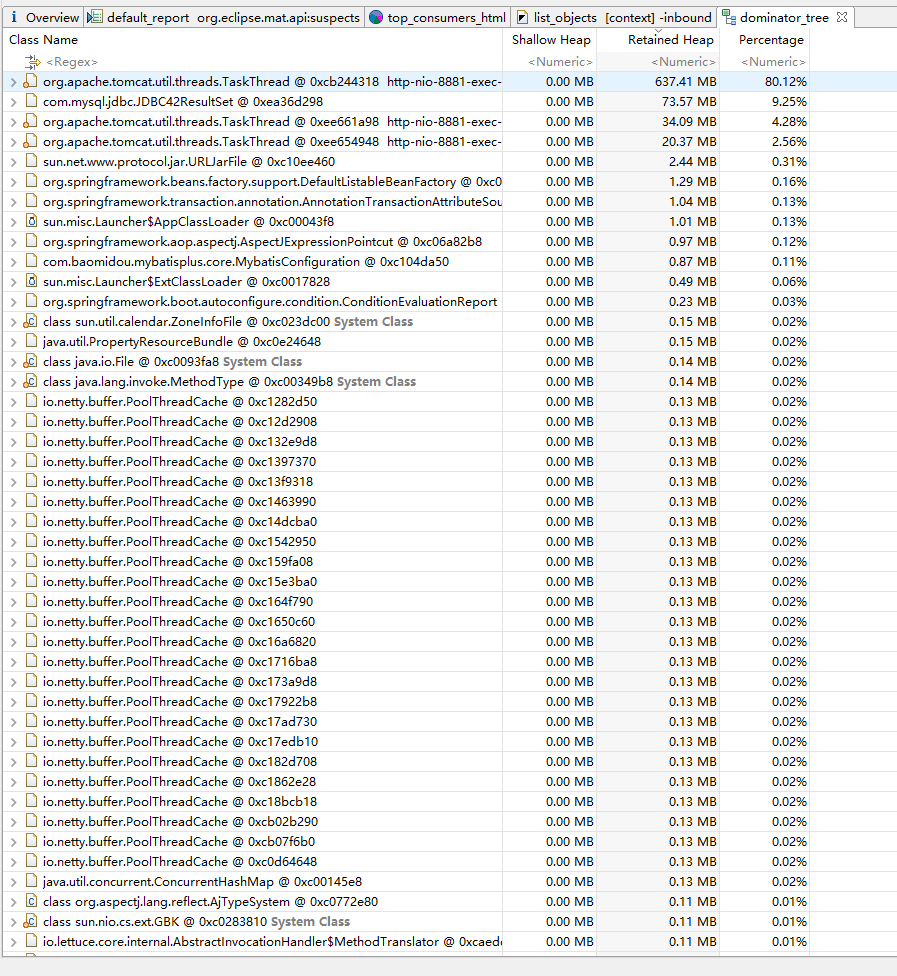Expand TaskThread 0xee661a98 row
Viewport: 897px width, 976px height.
point(13,122)
